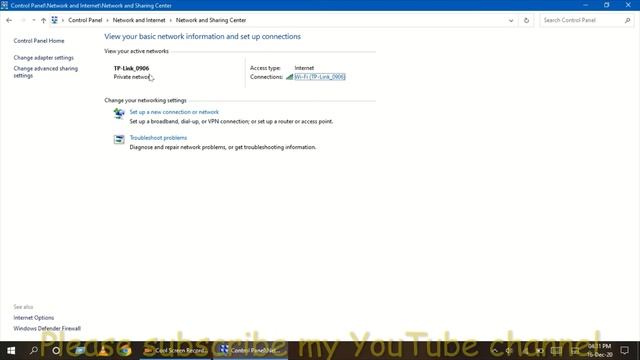Open the recent locations dropdown arrow
The image size is (640, 360).
click(33, 20)
